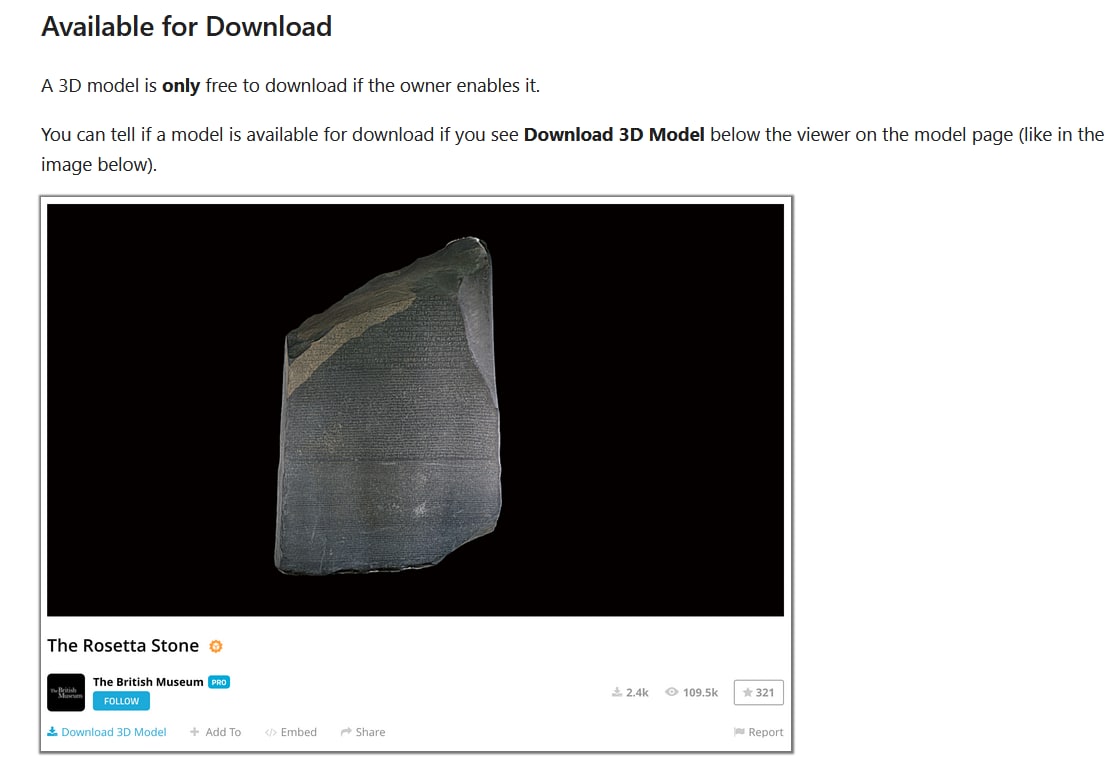
Task: Like the model with the 321 star button
Action: pos(758,692)
